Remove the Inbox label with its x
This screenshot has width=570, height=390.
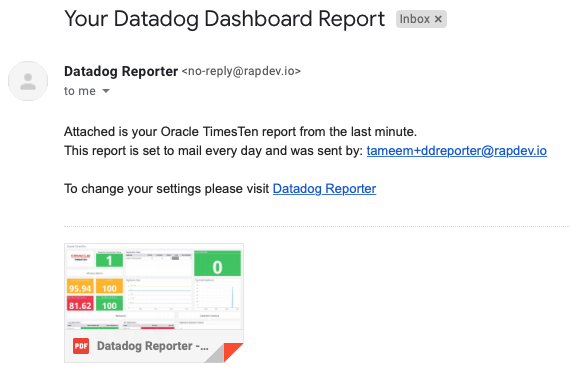tap(438, 19)
